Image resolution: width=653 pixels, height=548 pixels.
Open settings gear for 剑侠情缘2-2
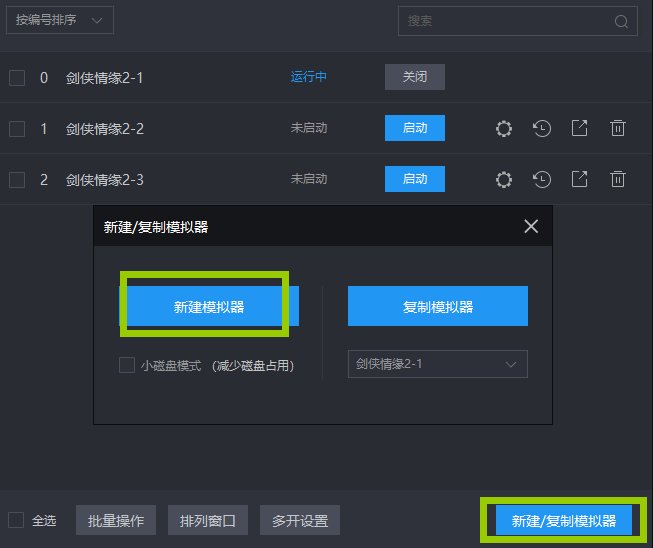coord(503,128)
